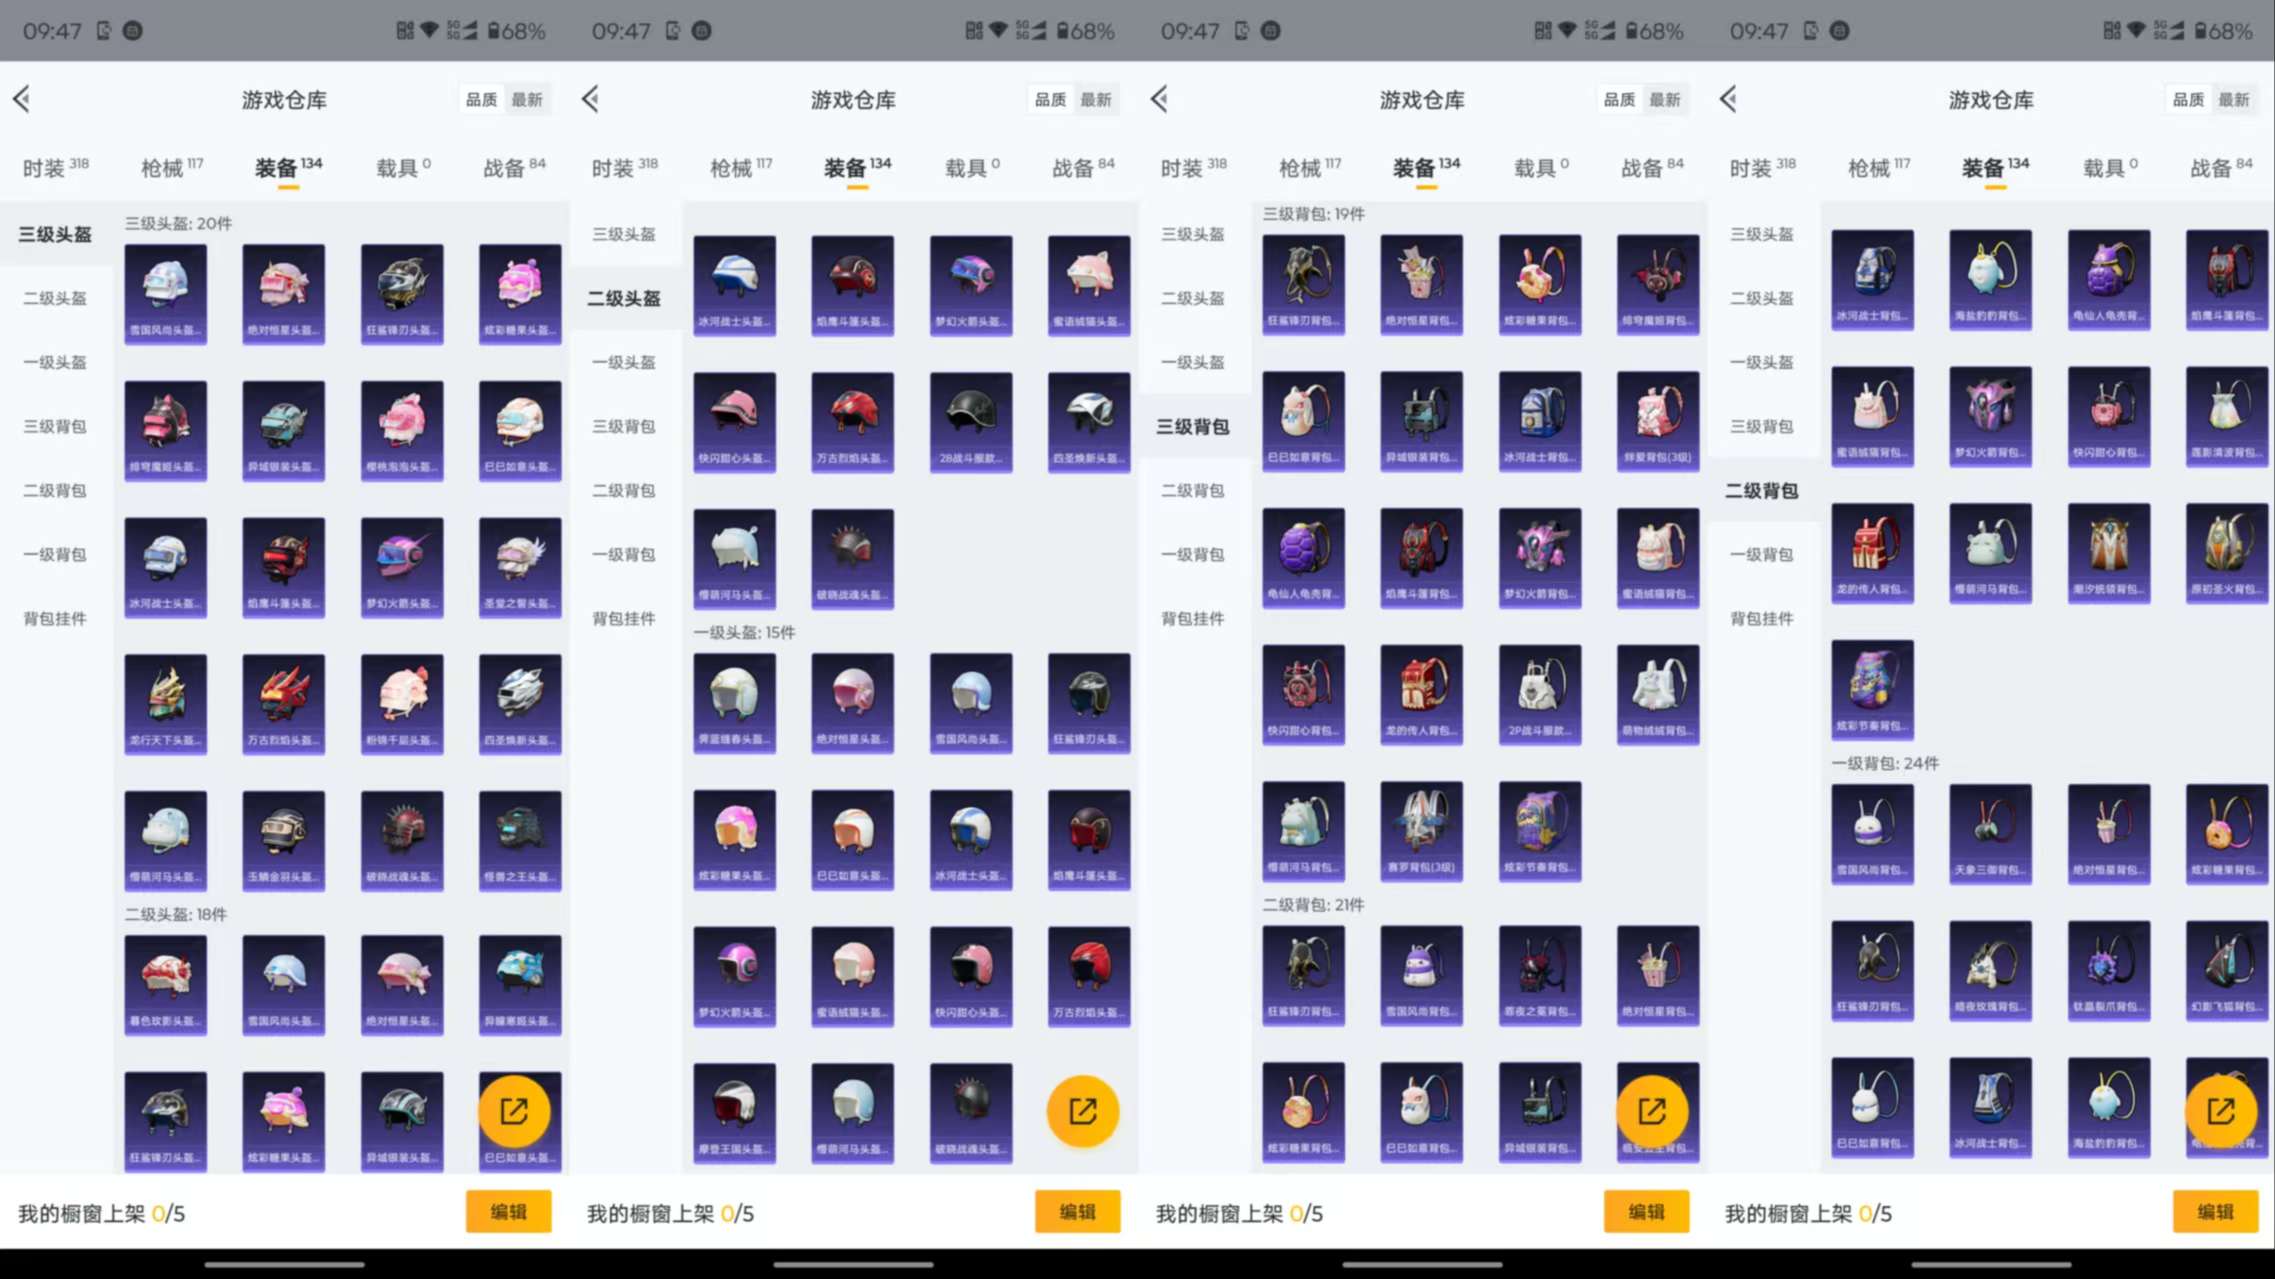Tap the 一级头盔: 15件 section header
Image resolution: width=2275 pixels, height=1279 pixels.
point(745,632)
